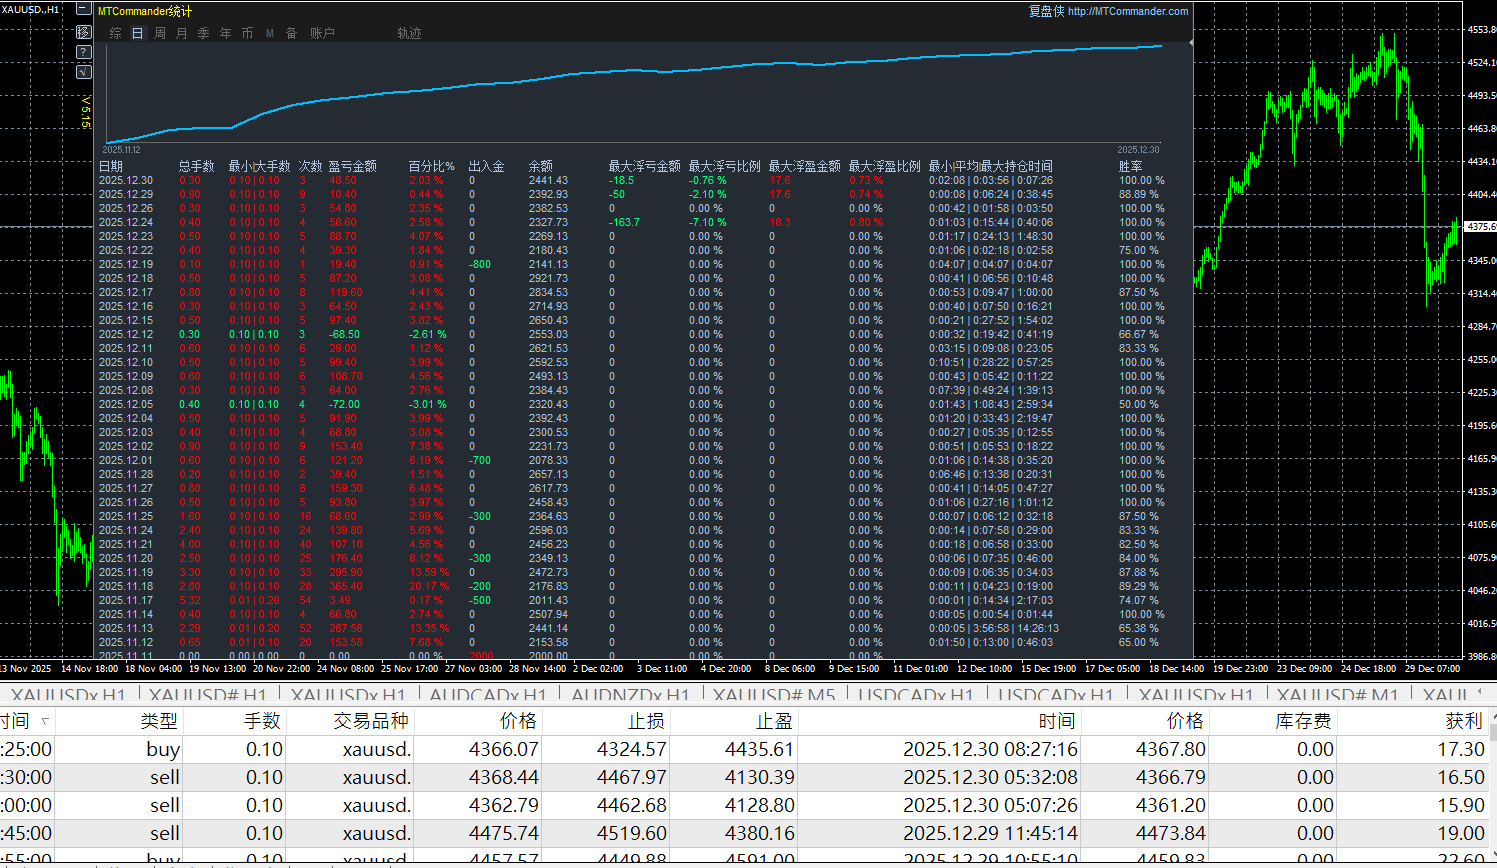
Task: Switch to the 轨迹 track tab
Action: click(x=409, y=33)
